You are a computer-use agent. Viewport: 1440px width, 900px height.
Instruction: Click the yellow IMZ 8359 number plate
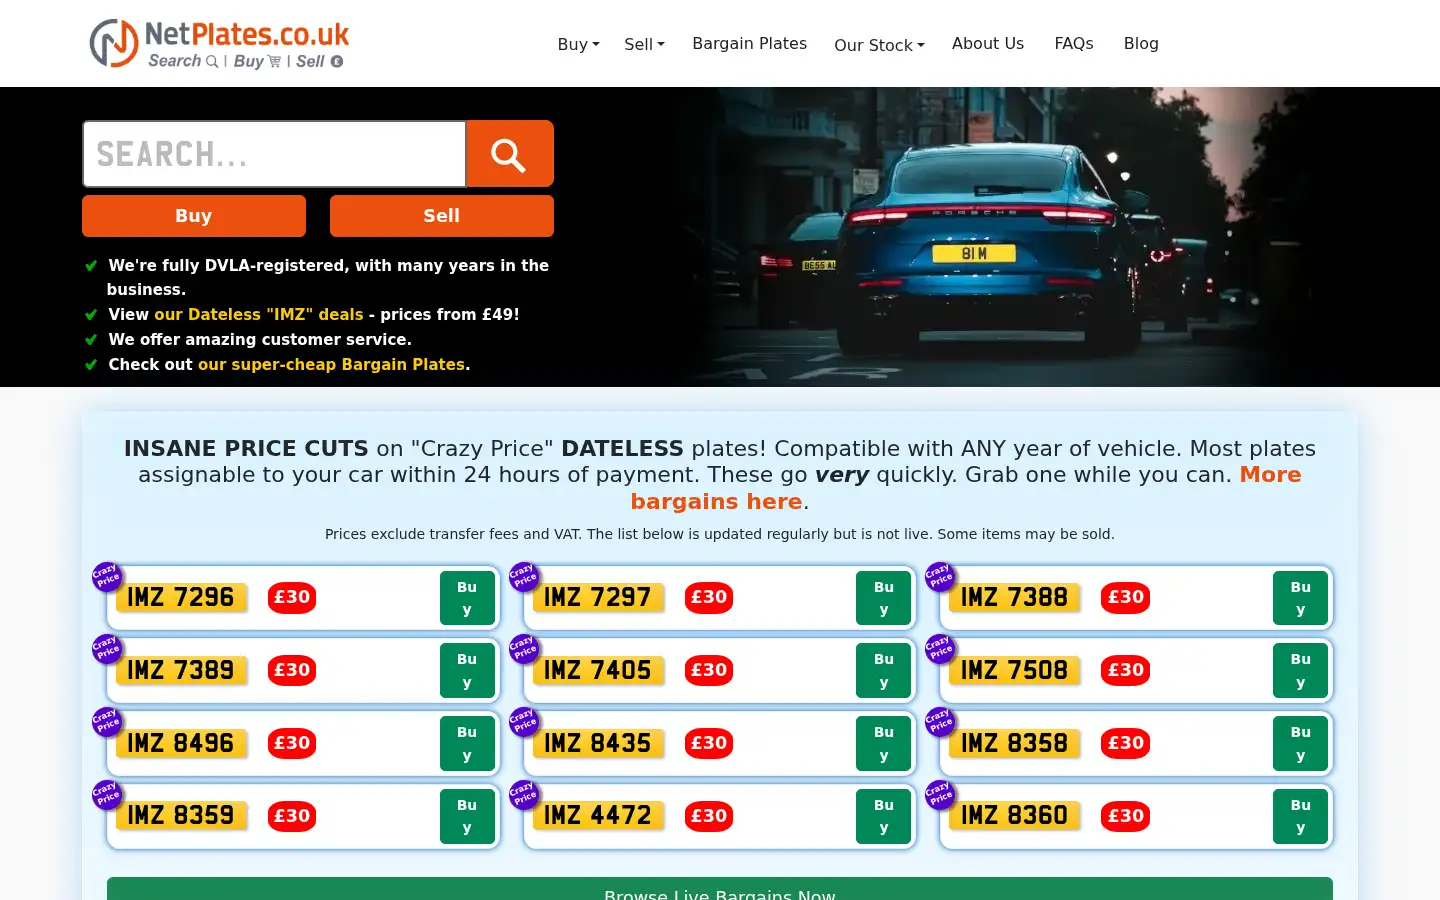click(181, 815)
